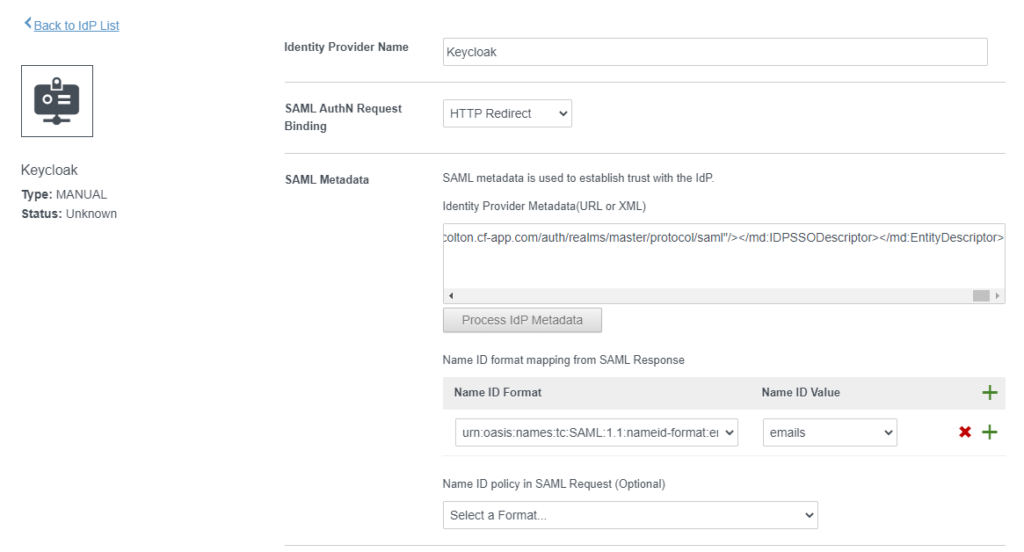This screenshot has width=1024, height=552.
Task: Click the Process IdP Metadata button
Action: click(x=522, y=320)
